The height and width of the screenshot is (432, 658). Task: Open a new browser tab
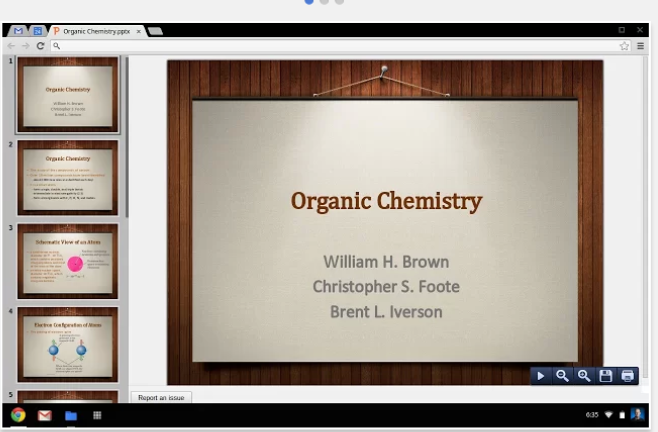[155, 31]
